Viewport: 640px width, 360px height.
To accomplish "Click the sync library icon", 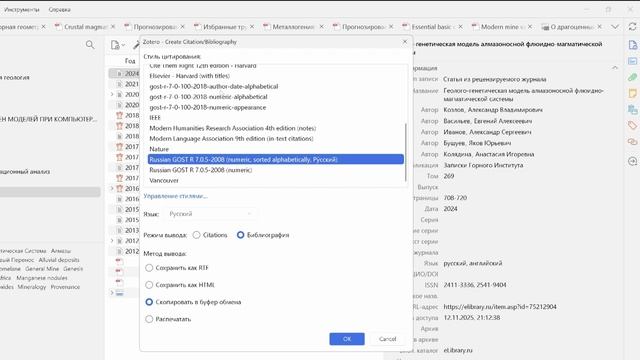I will tap(632, 27).
